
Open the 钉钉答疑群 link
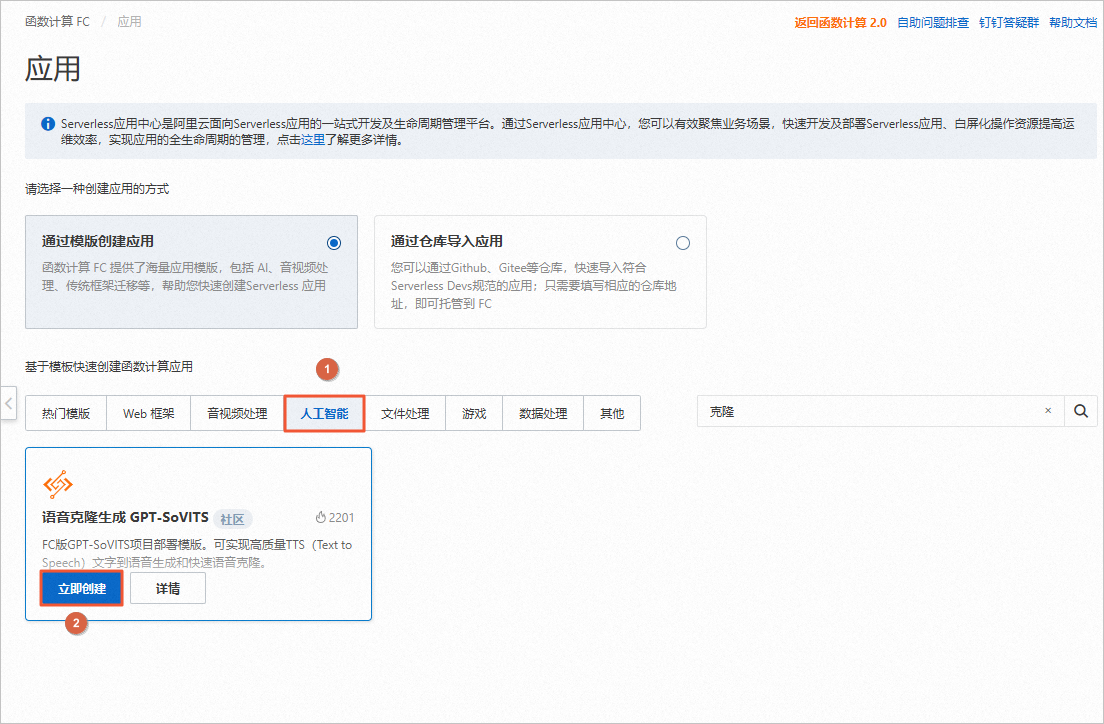(1009, 23)
